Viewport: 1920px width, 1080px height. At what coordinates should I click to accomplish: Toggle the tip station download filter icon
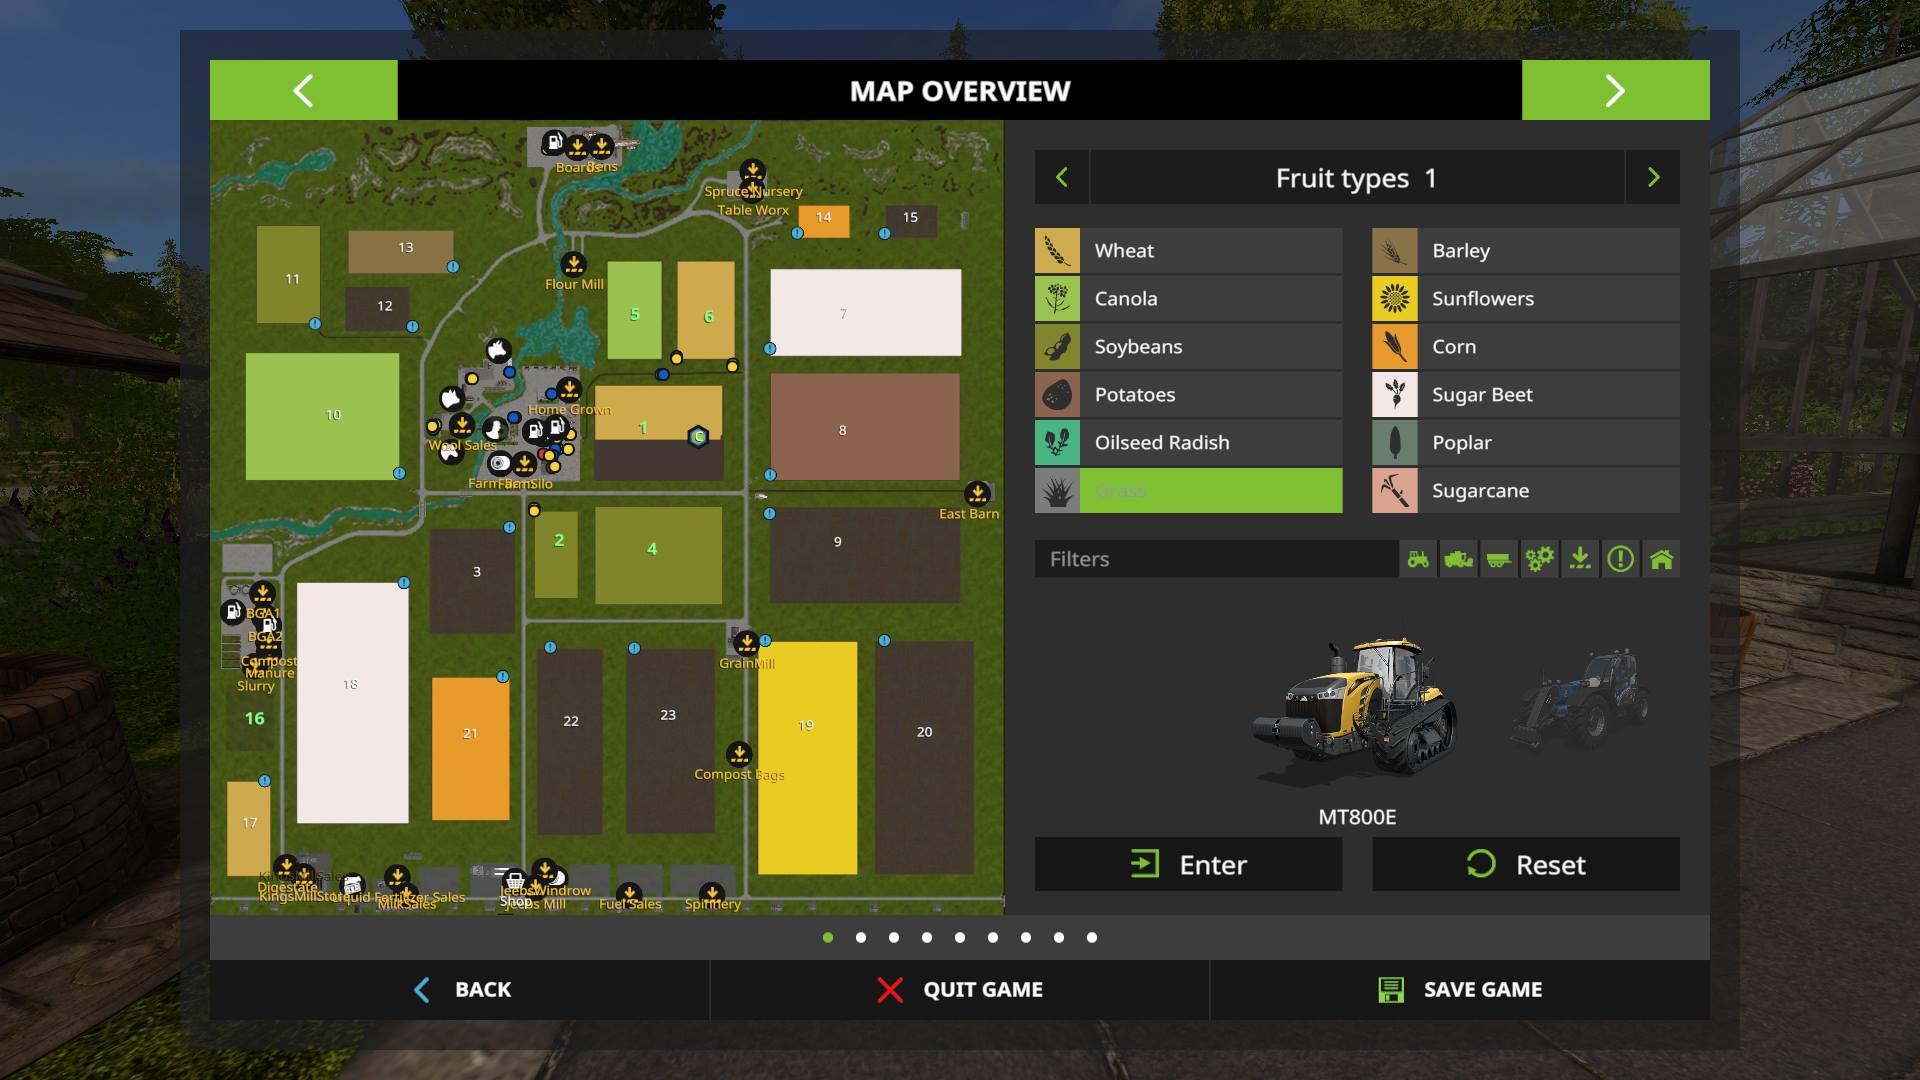[1580, 559]
